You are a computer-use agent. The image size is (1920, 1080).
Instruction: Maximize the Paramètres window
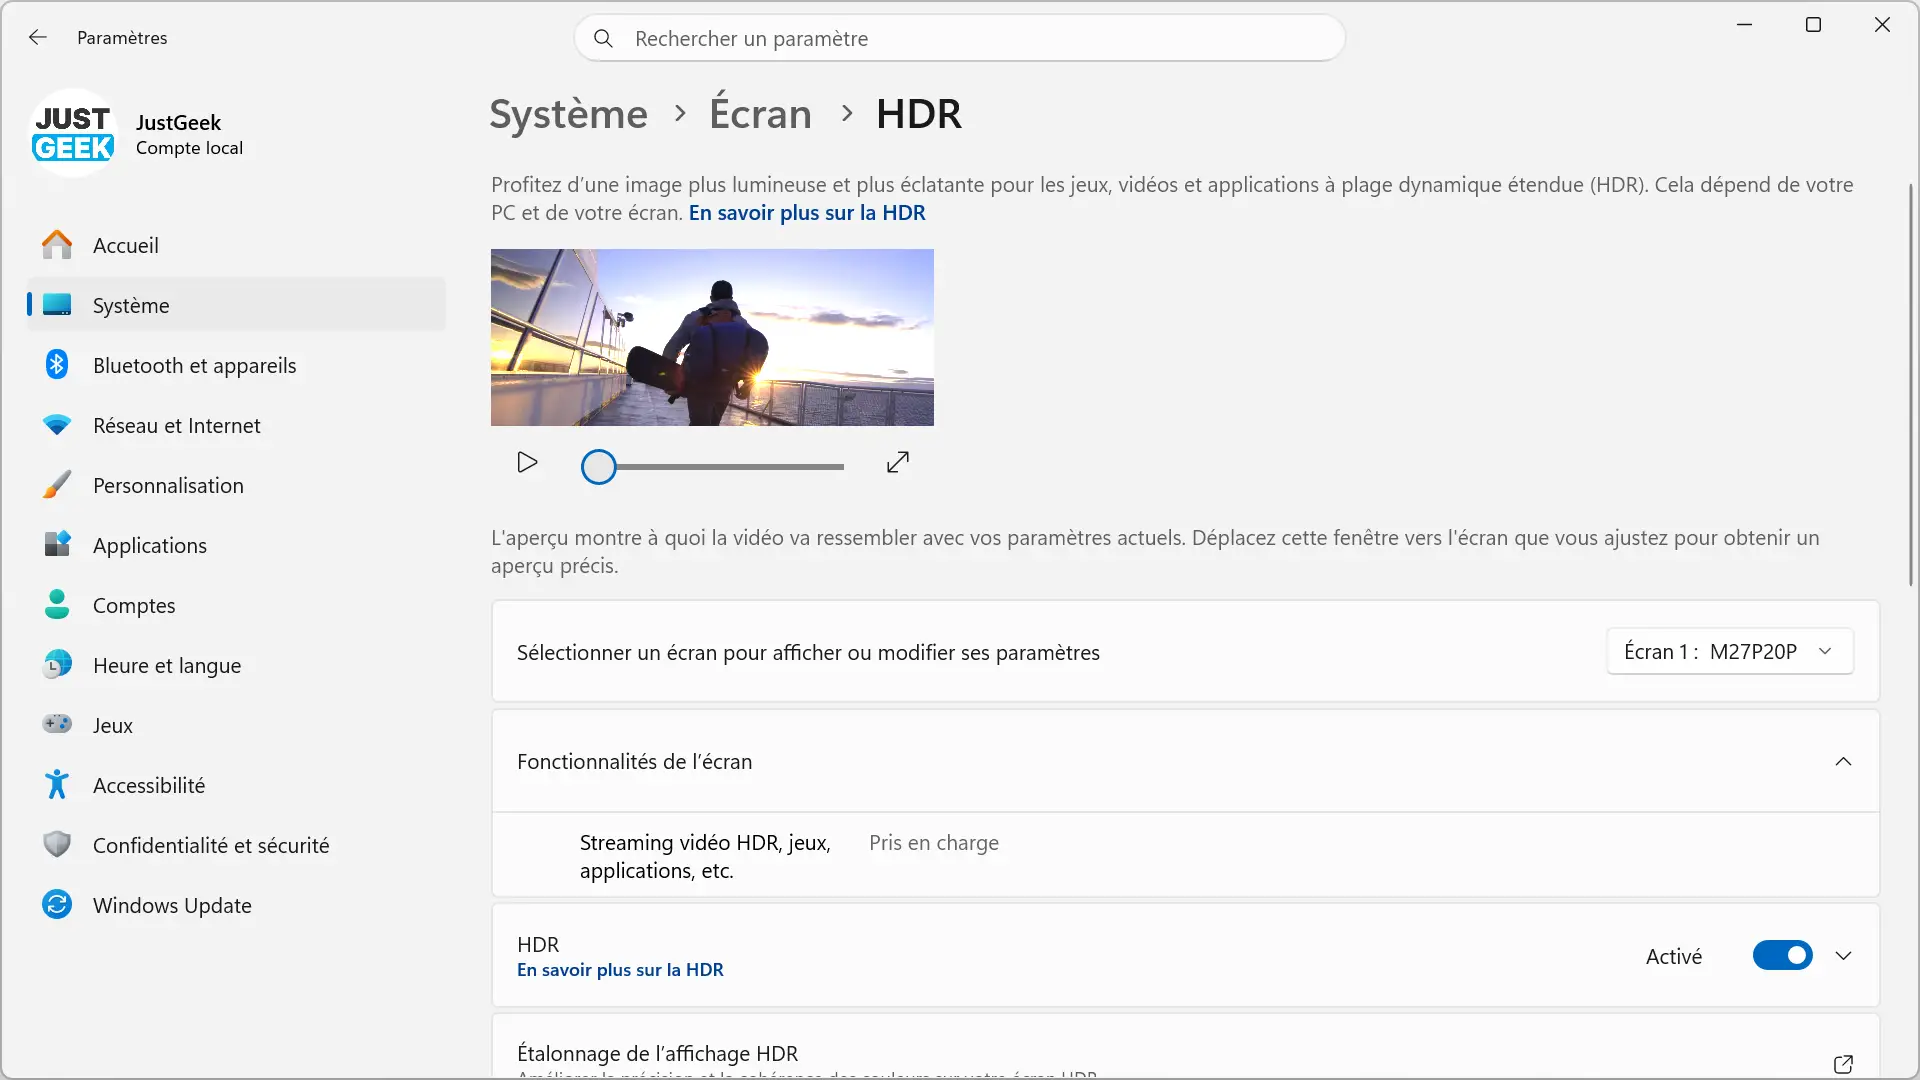pyautogui.click(x=1813, y=24)
